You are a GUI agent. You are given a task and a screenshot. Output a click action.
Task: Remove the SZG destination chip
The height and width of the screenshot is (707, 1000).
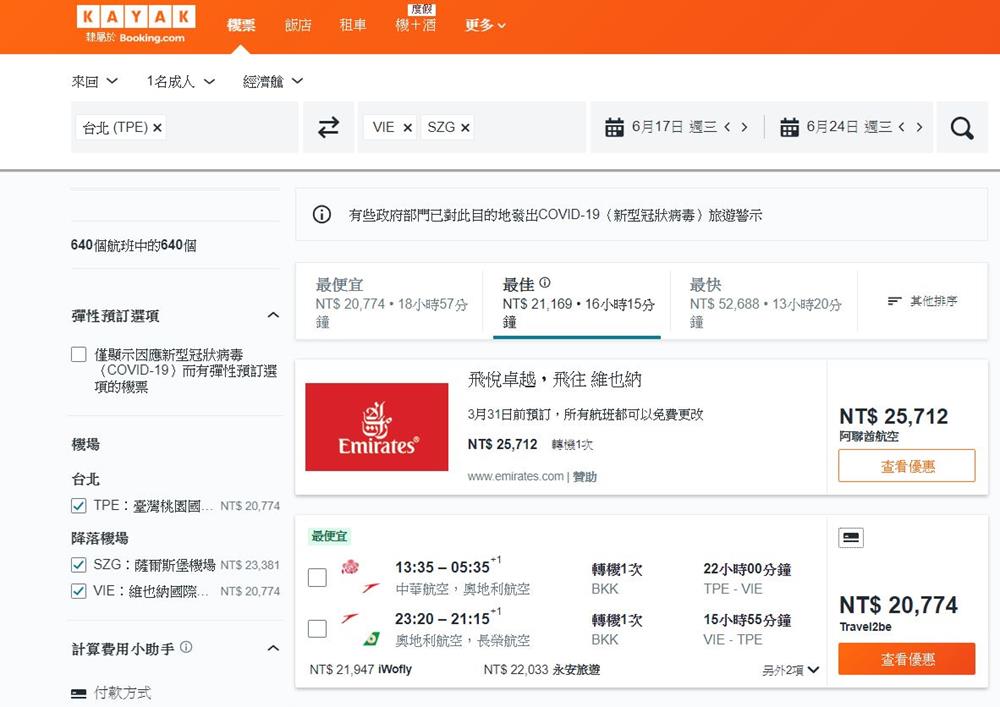tap(466, 128)
